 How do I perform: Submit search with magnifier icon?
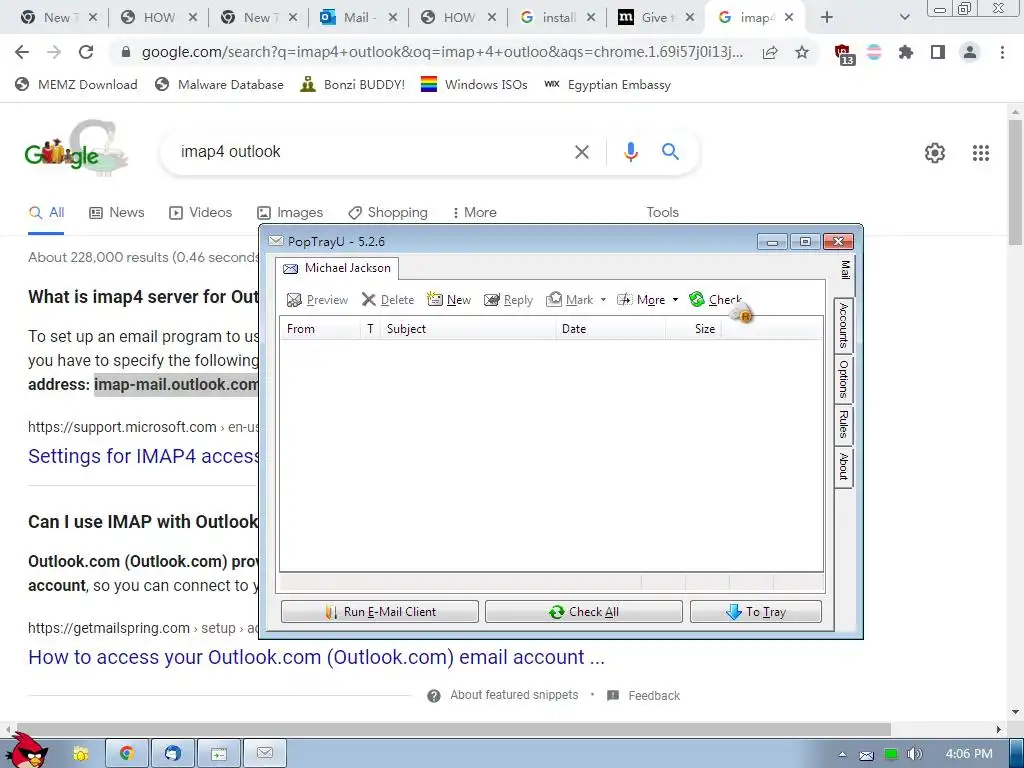click(670, 152)
